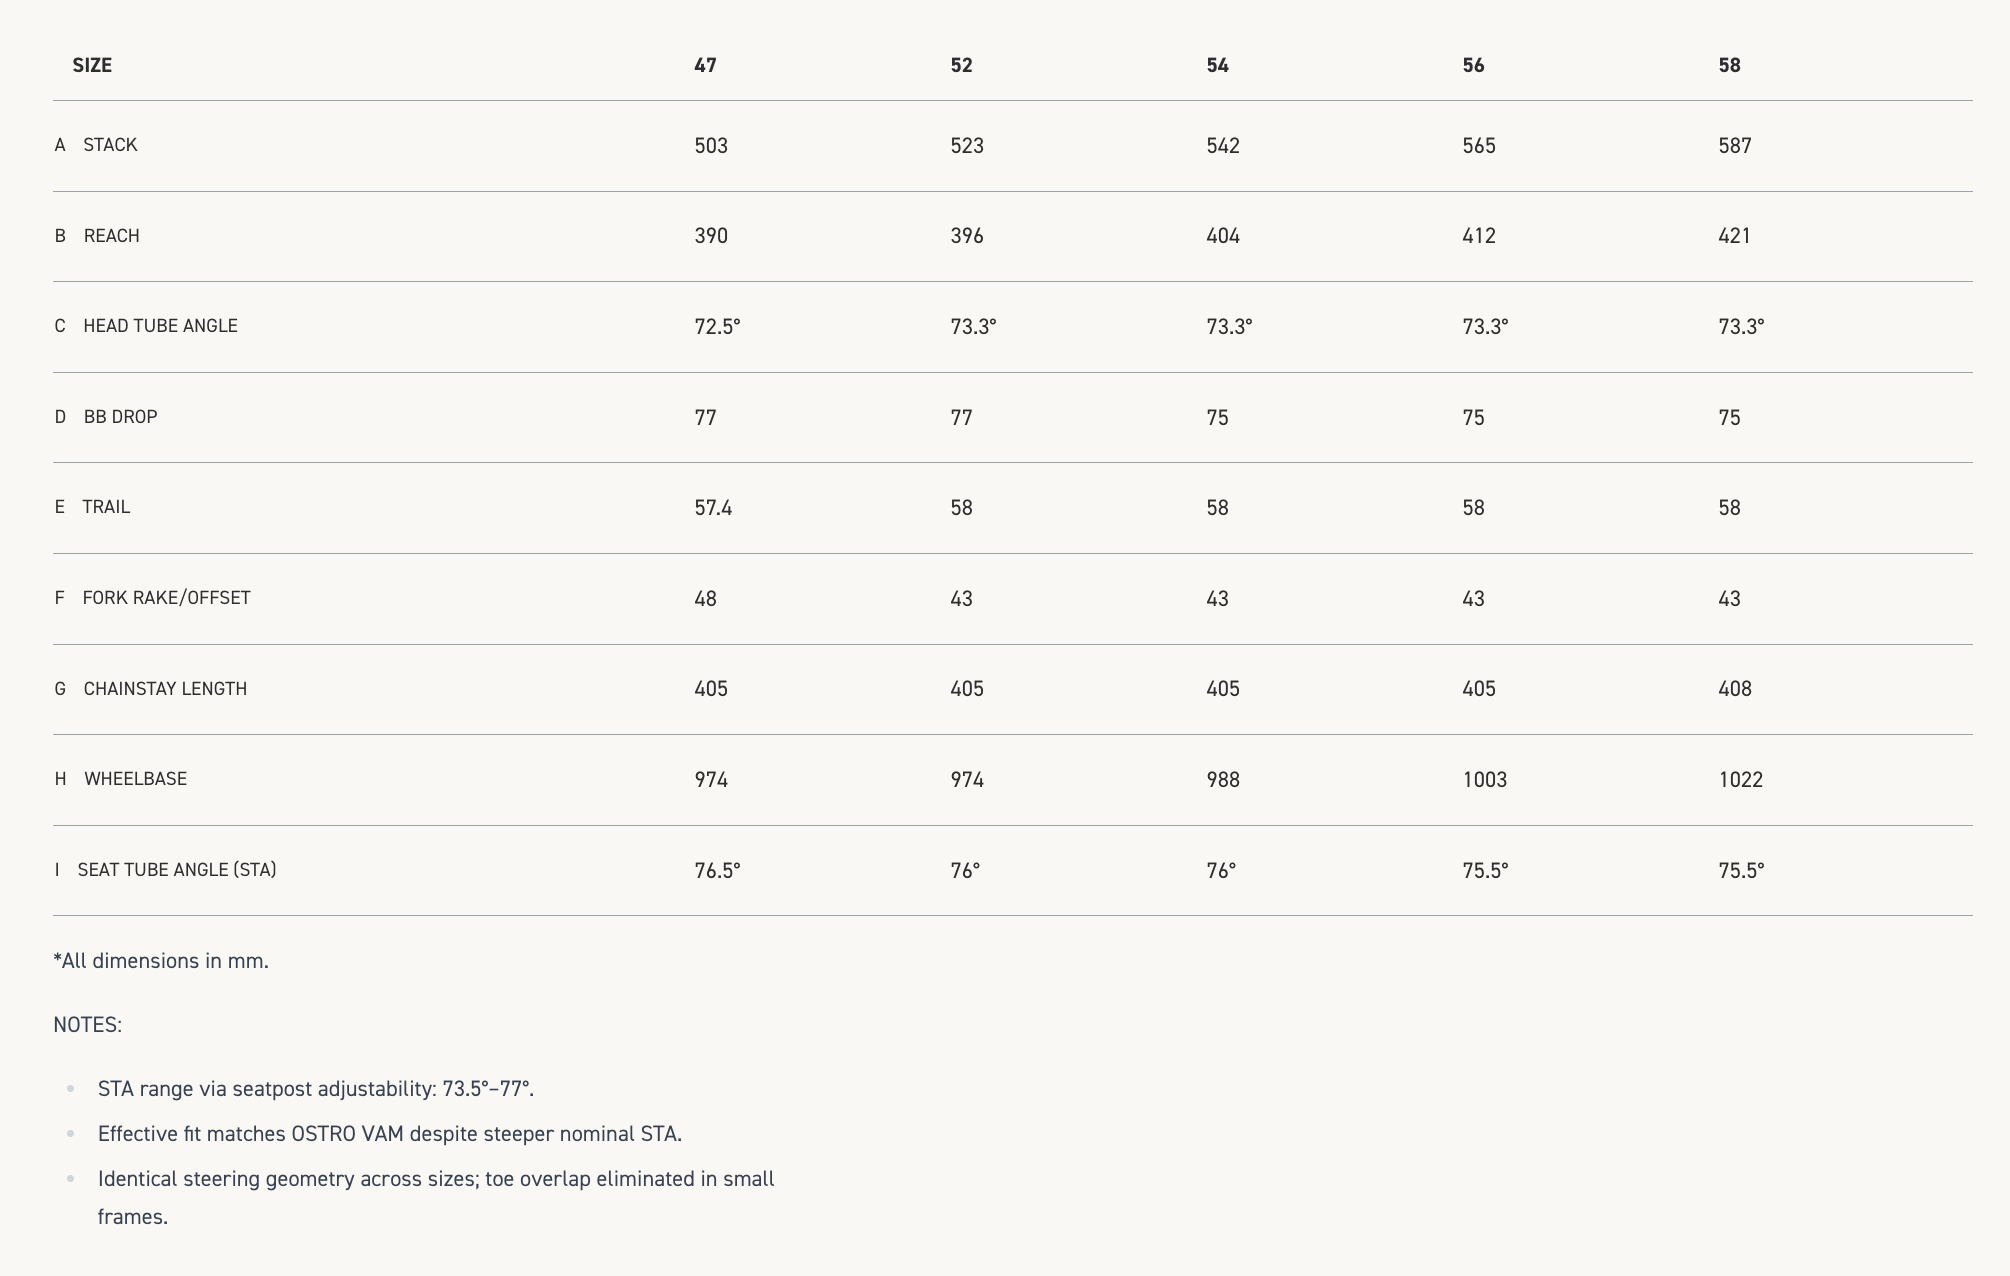Select the 408 chainstay length value

(1735, 689)
